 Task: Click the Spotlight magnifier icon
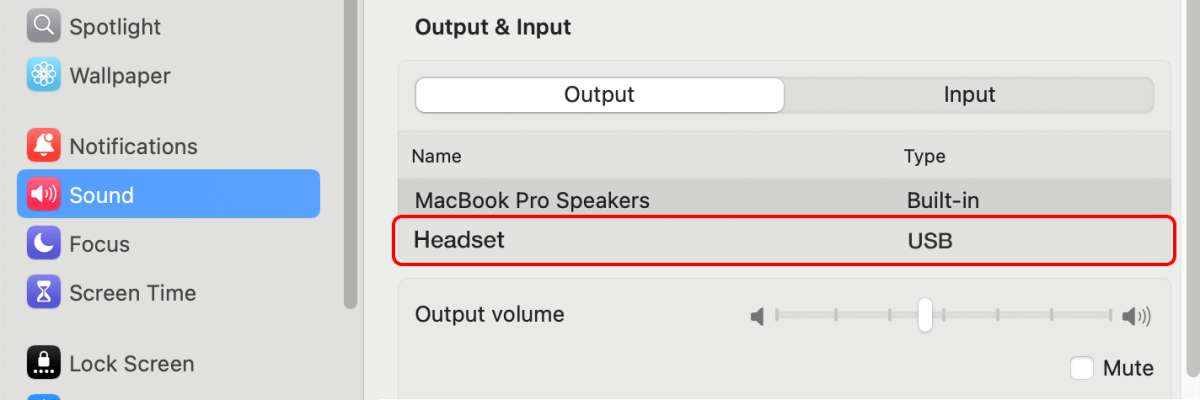[x=44, y=26]
